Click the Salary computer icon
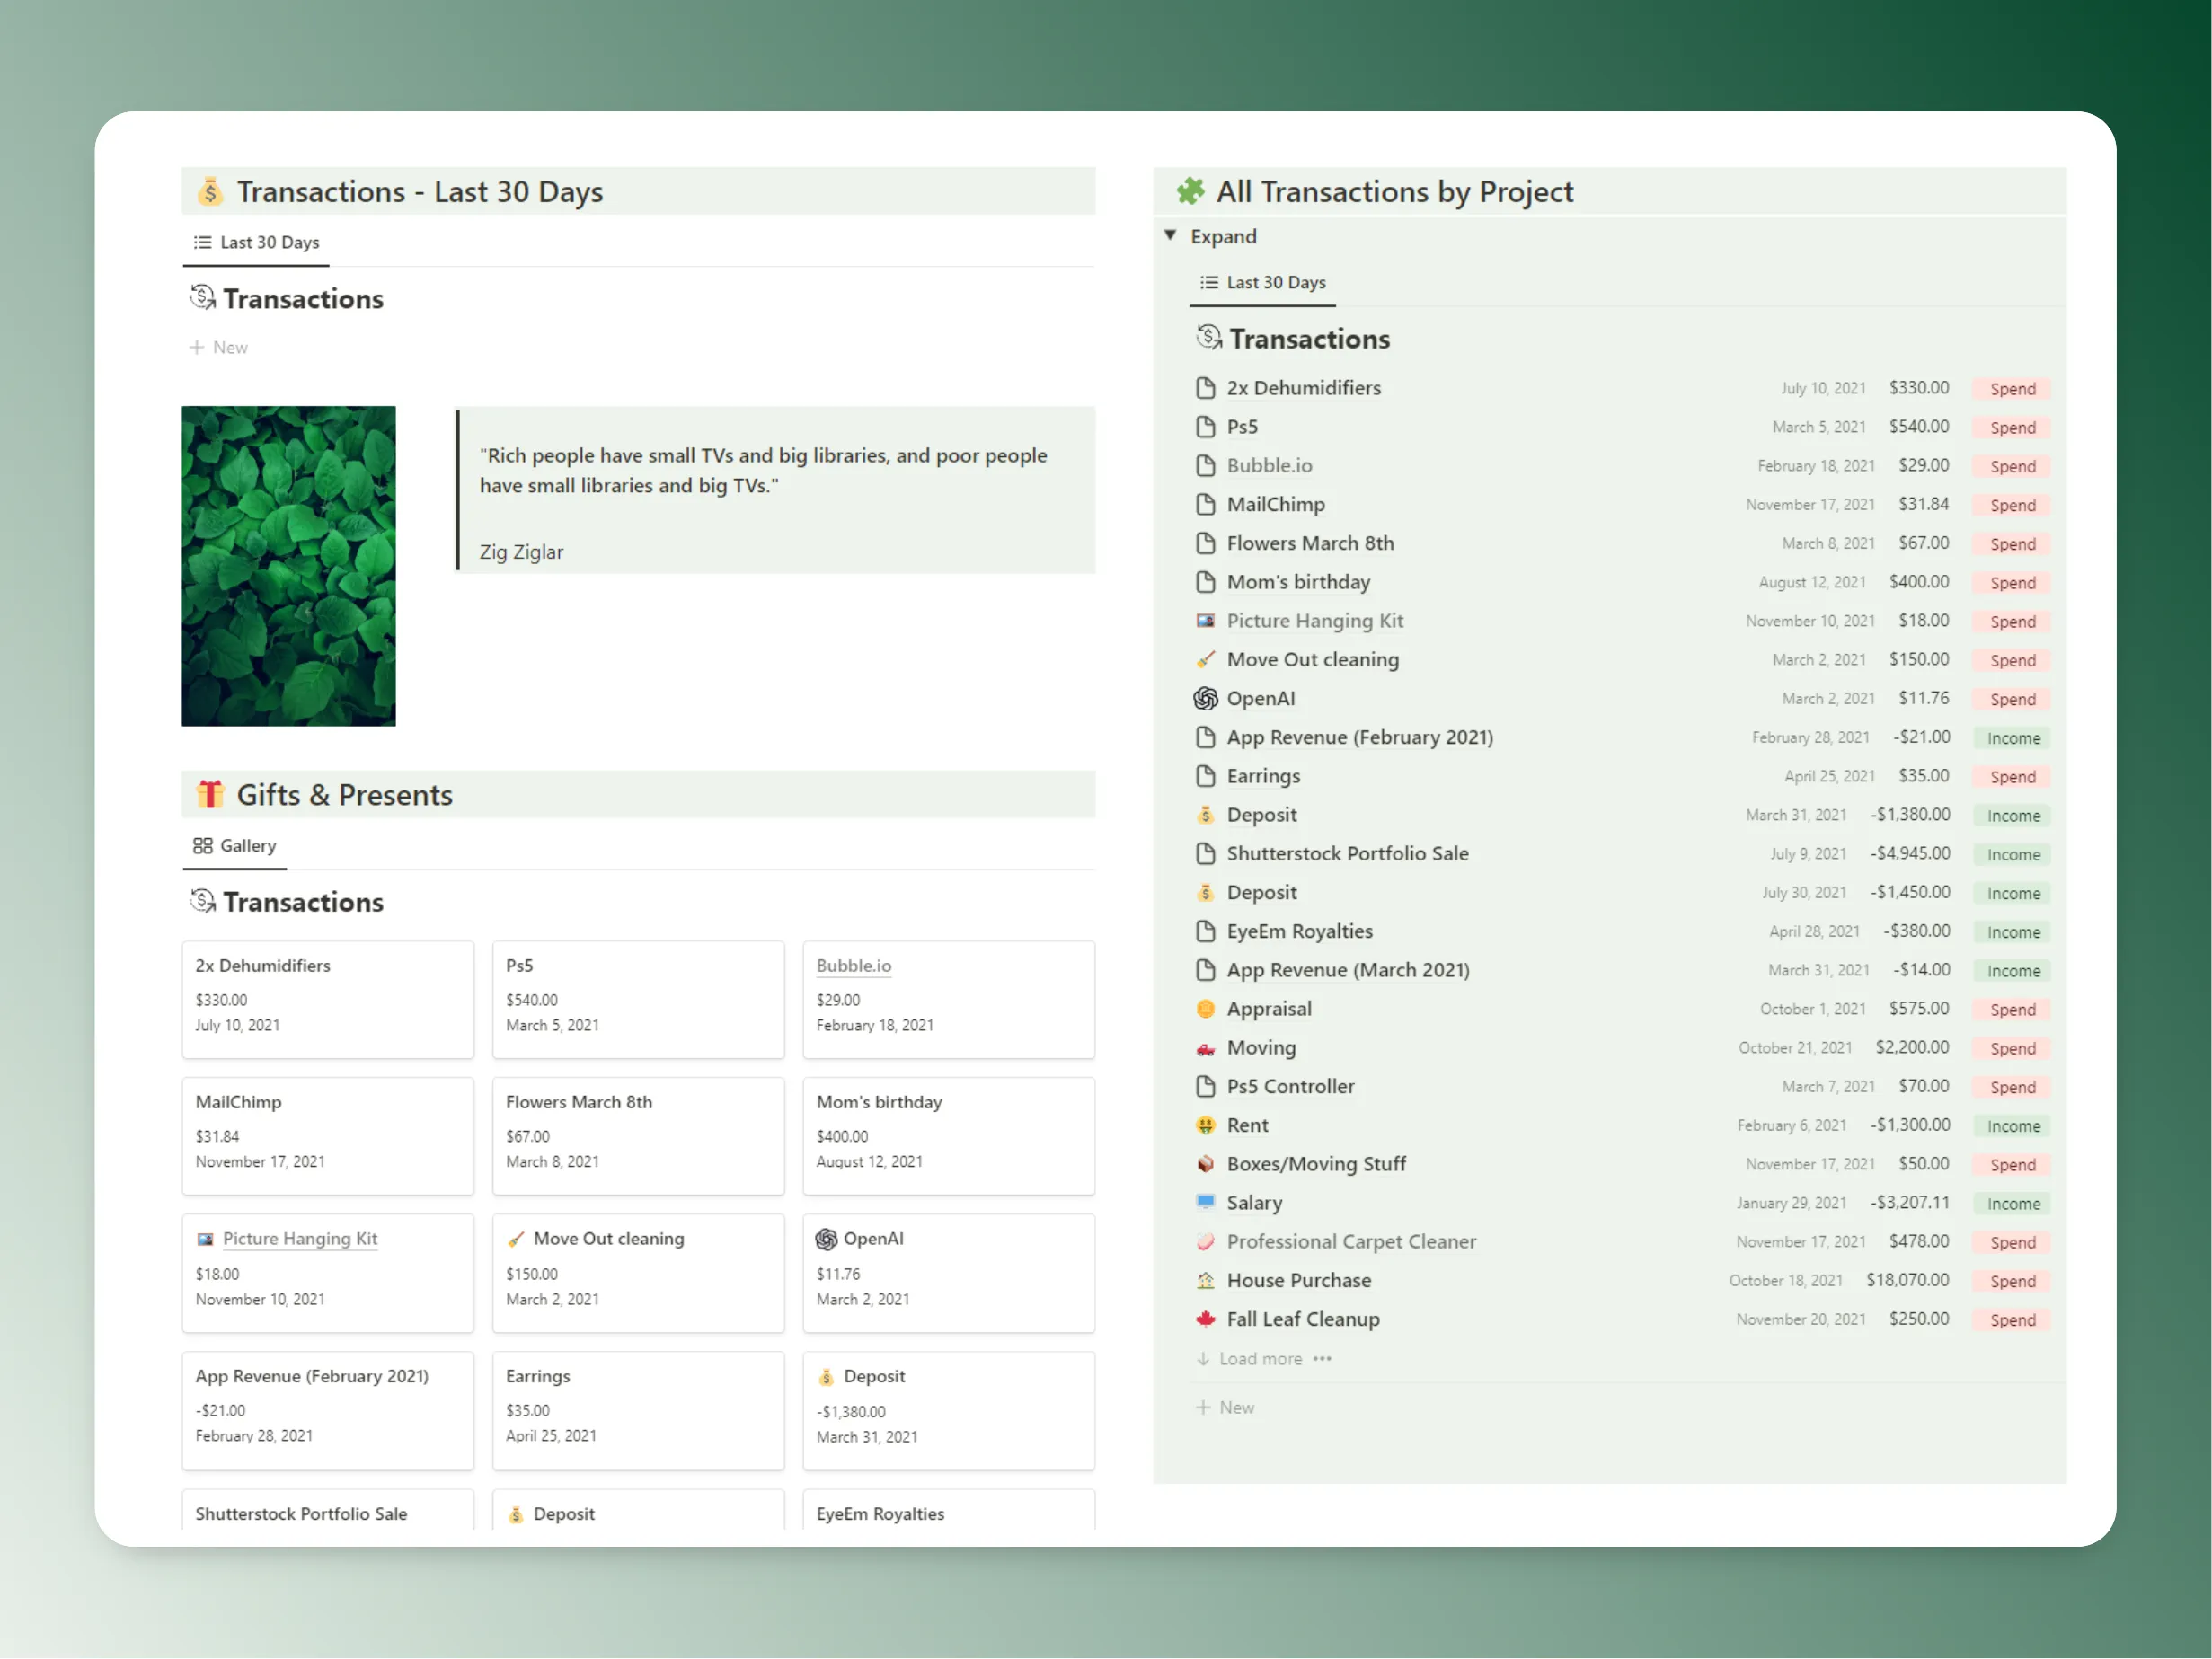The image size is (2212, 1659). point(1205,1202)
